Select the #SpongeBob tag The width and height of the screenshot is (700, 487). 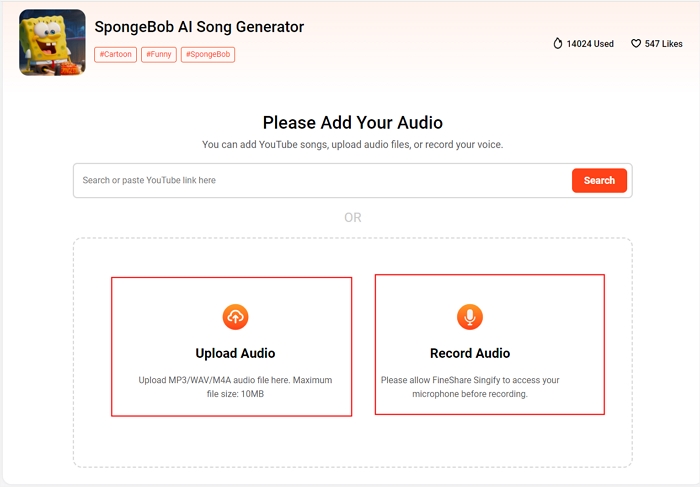(208, 54)
